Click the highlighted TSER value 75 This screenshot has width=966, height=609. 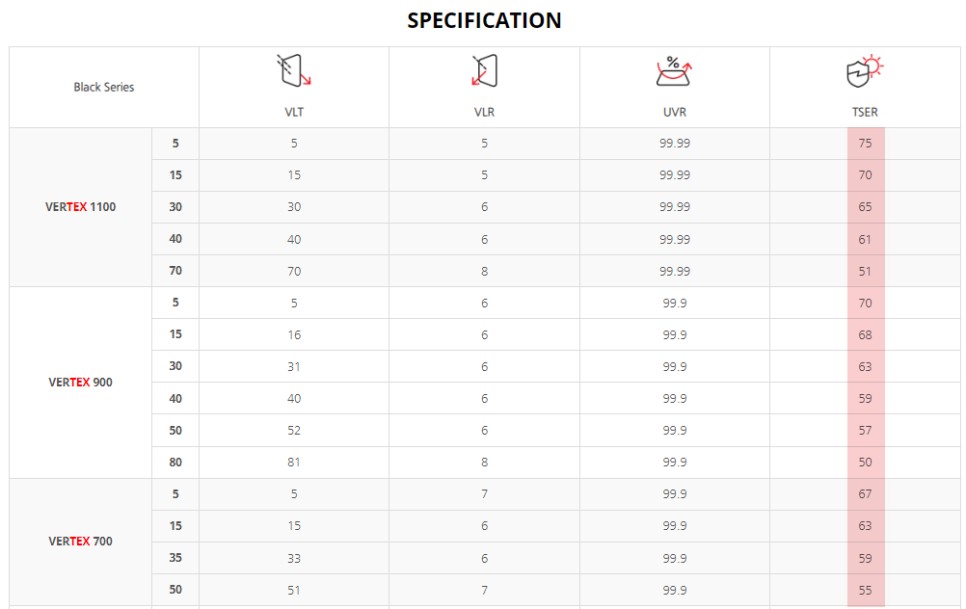tap(865, 143)
